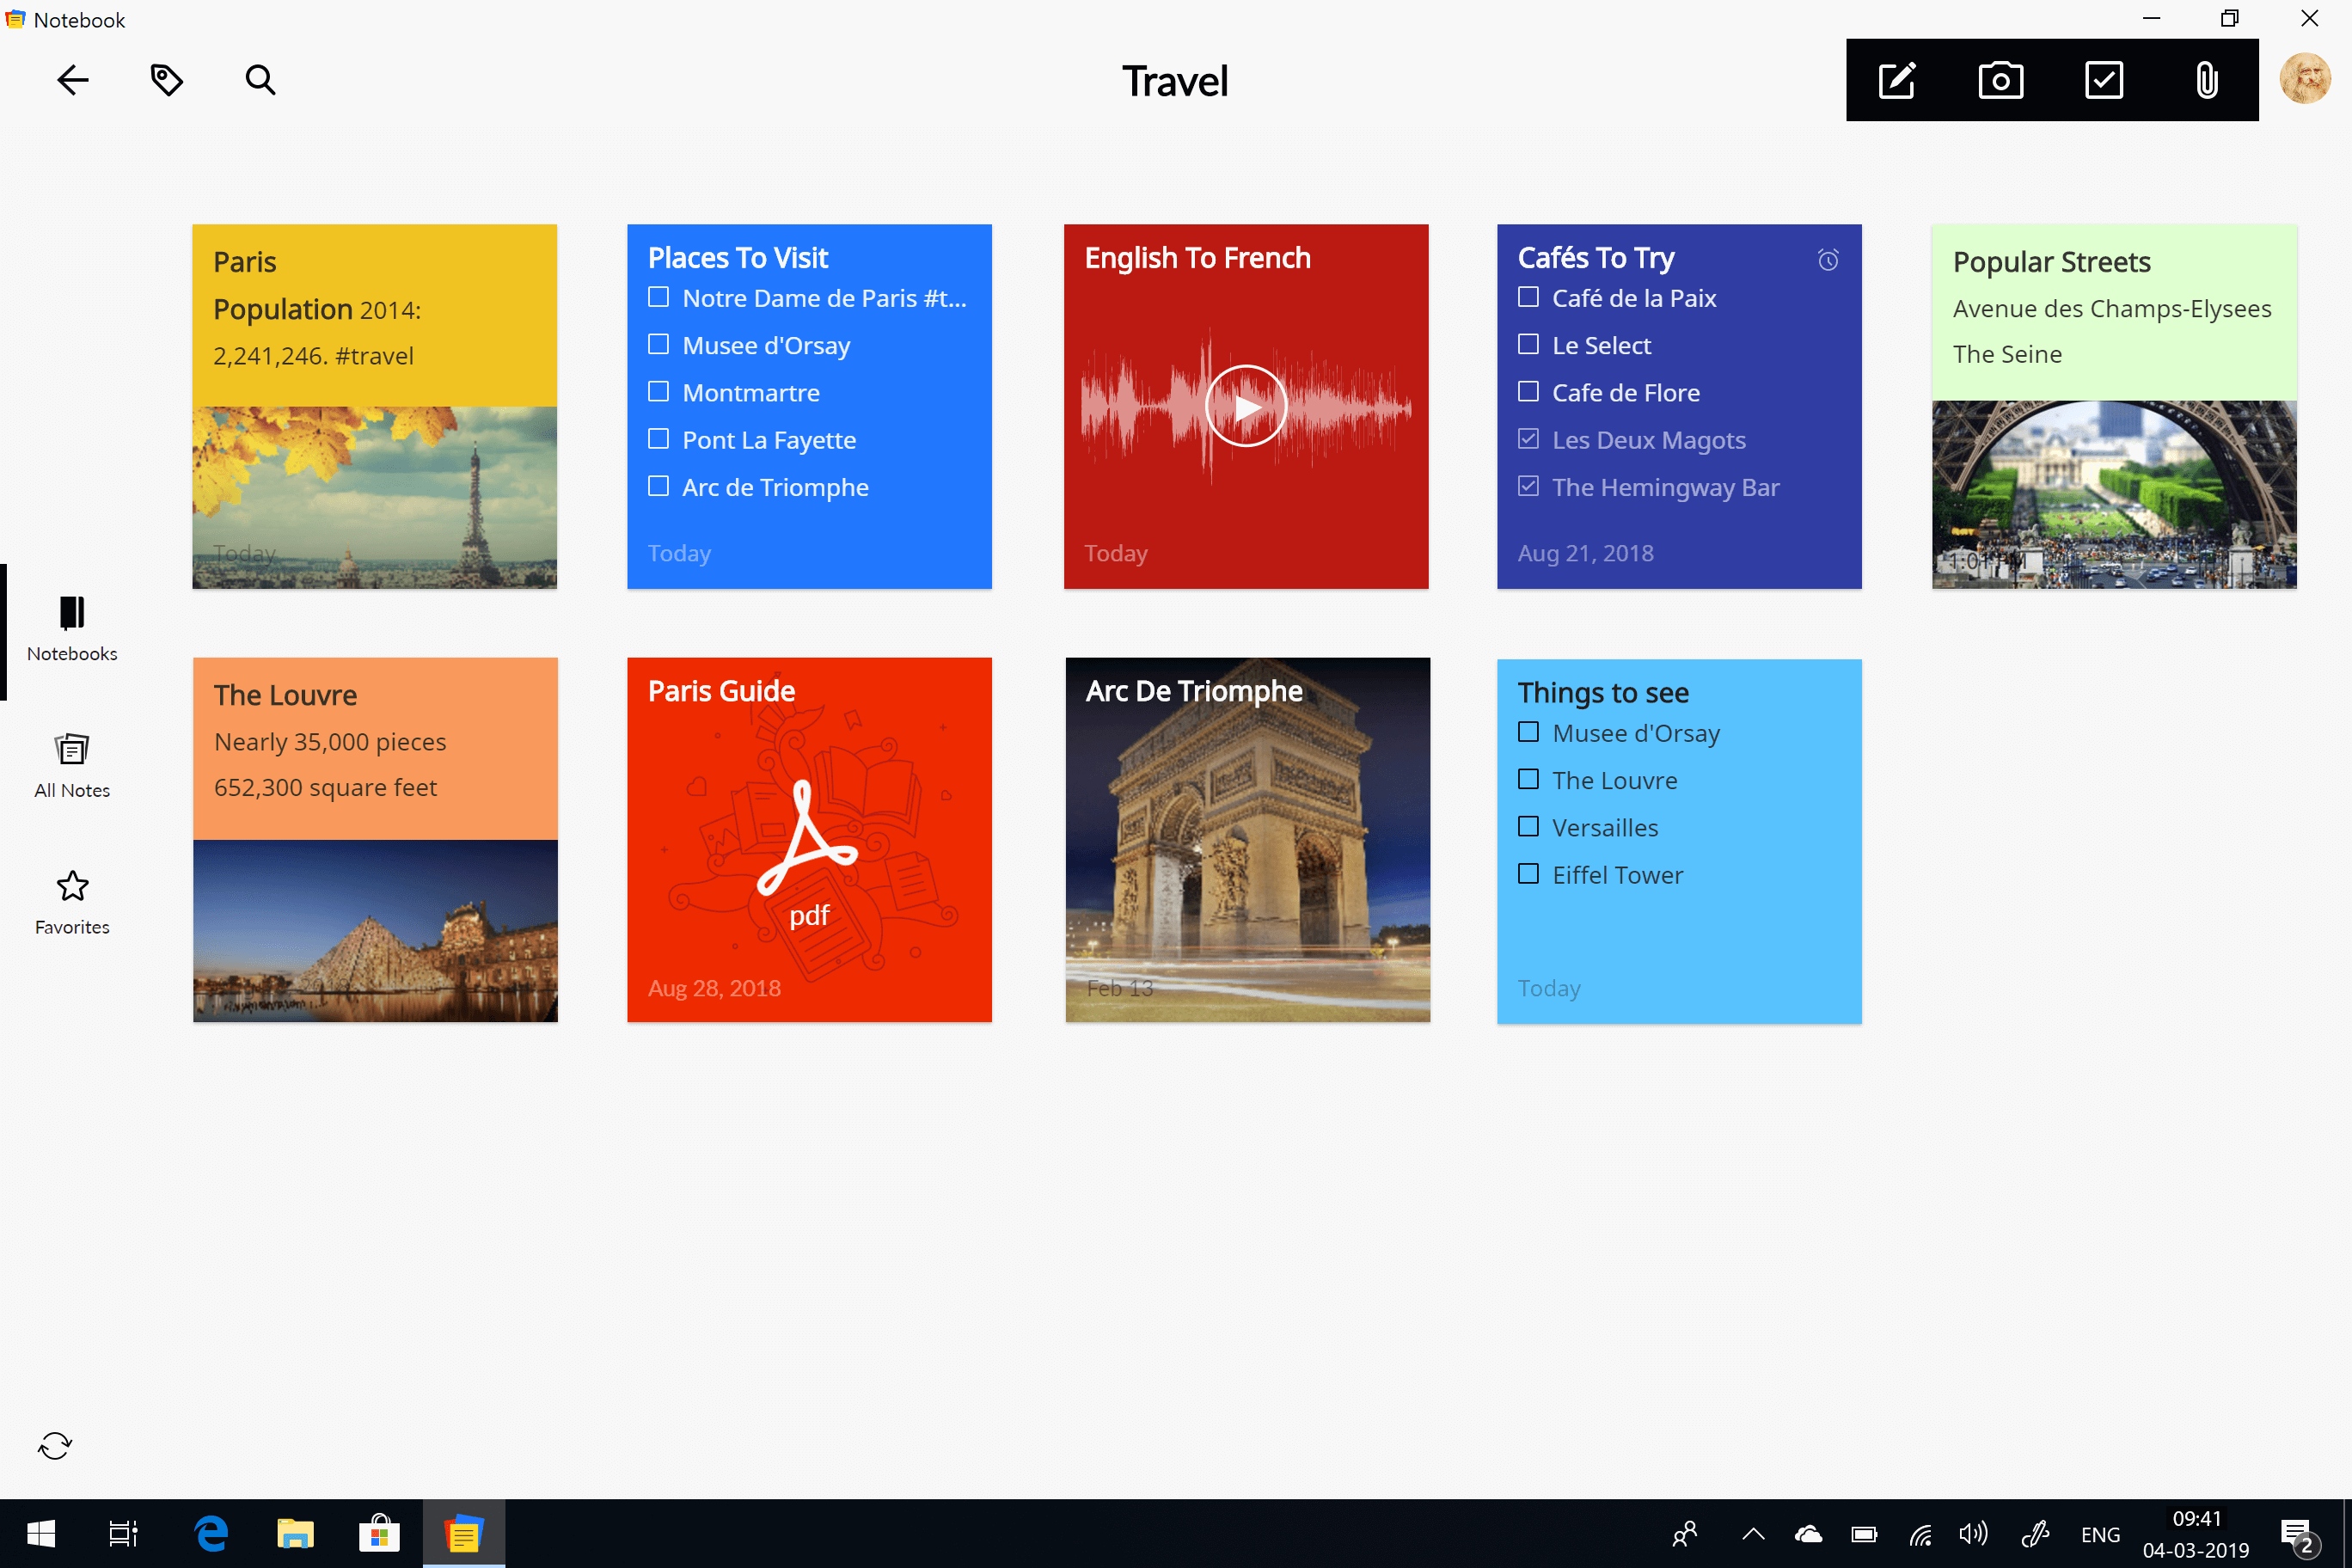Viewport: 2352px width, 1568px height.
Task: Tick the Versailles checkbox
Action: (1528, 827)
